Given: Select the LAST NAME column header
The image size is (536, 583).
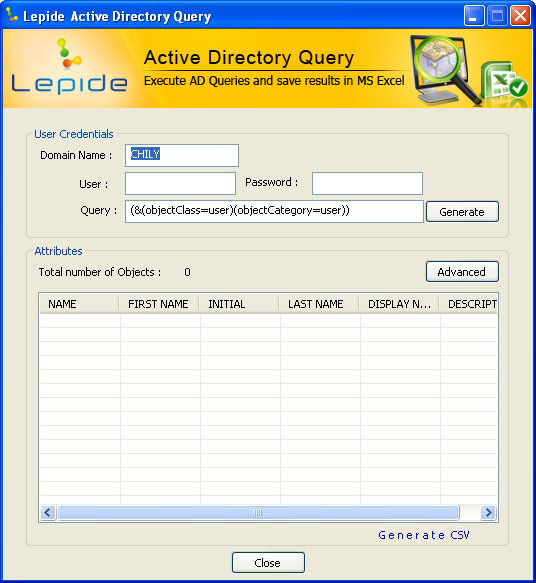Looking at the screenshot, I should (319, 304).
